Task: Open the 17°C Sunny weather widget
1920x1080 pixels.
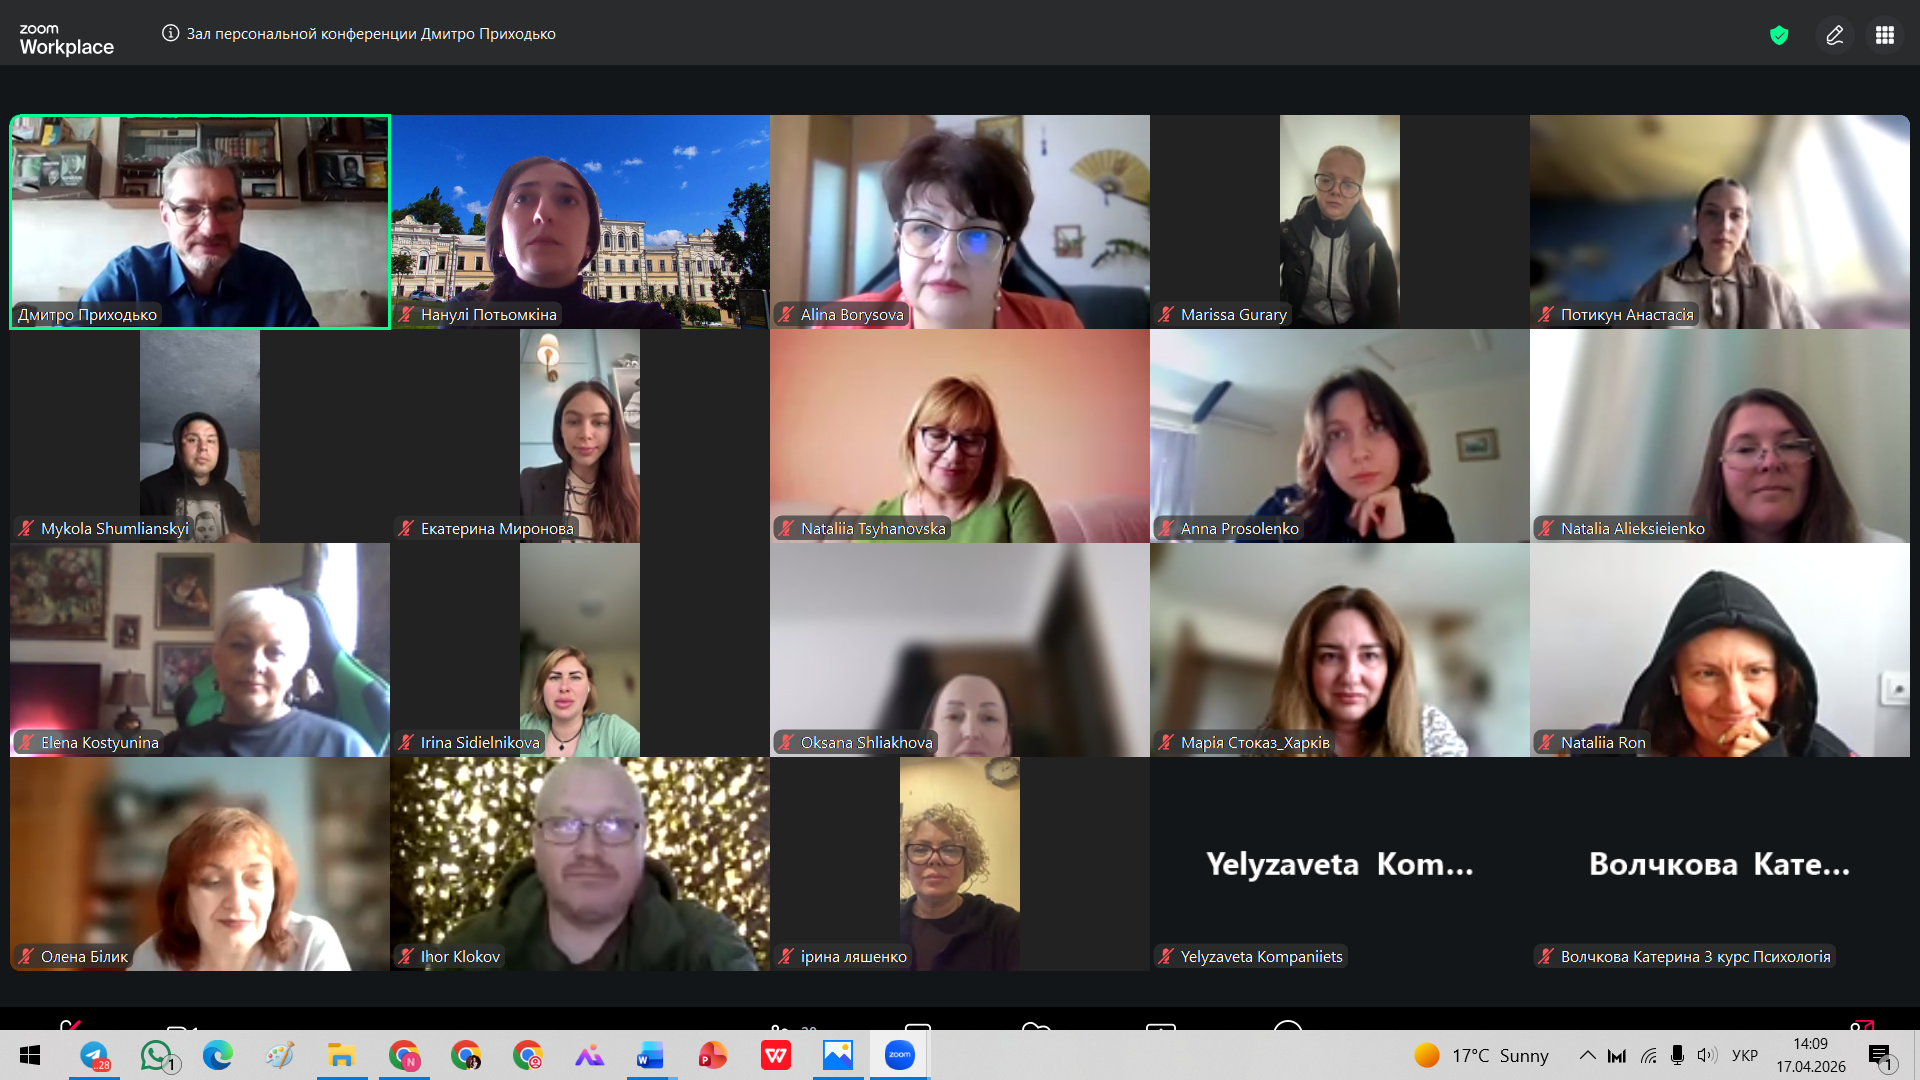Action: tap(1481, 1055)
